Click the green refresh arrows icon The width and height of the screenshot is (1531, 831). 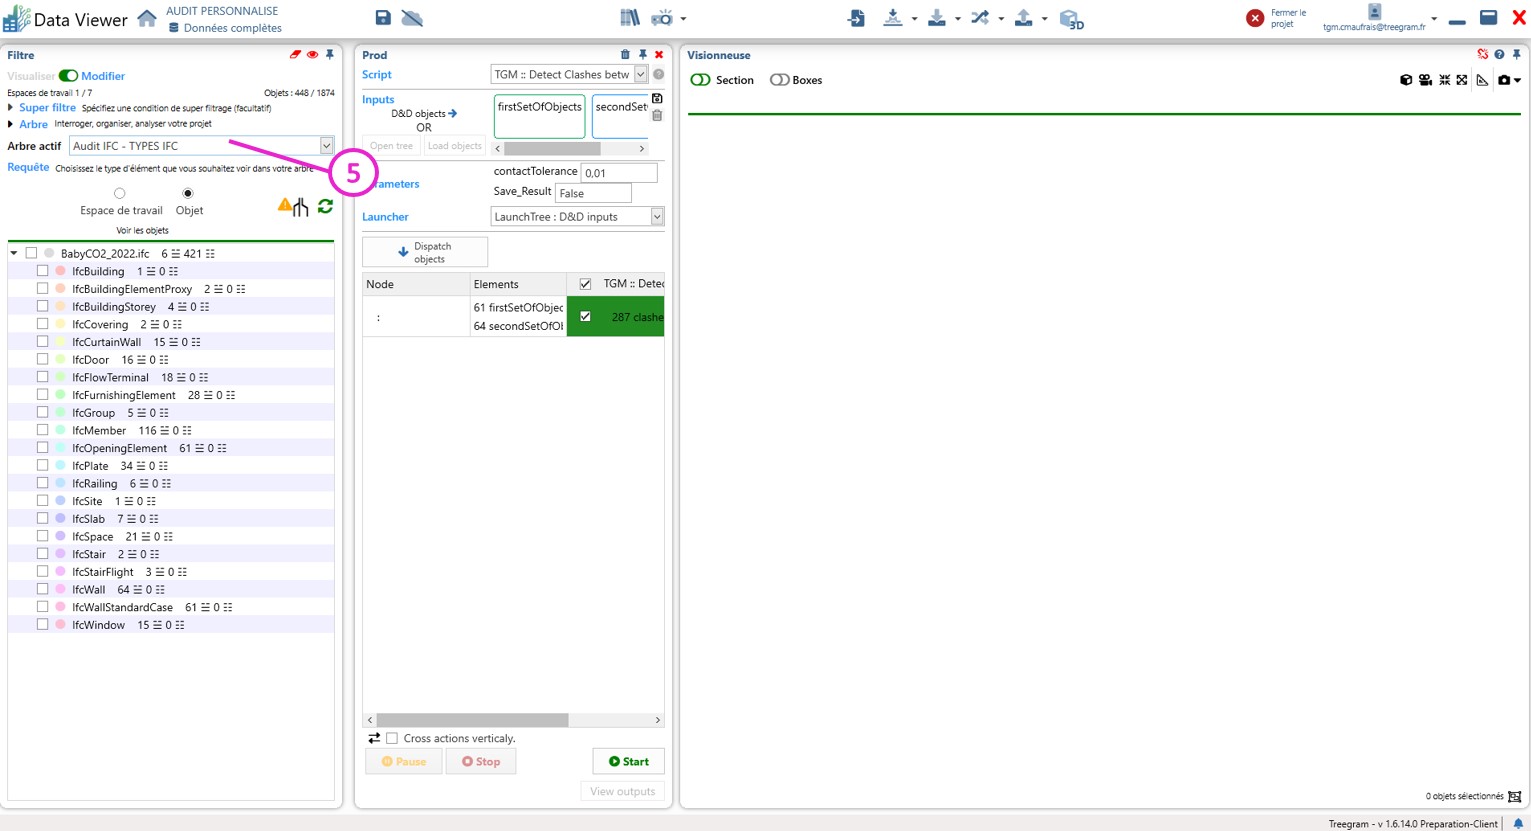point(325,206)
